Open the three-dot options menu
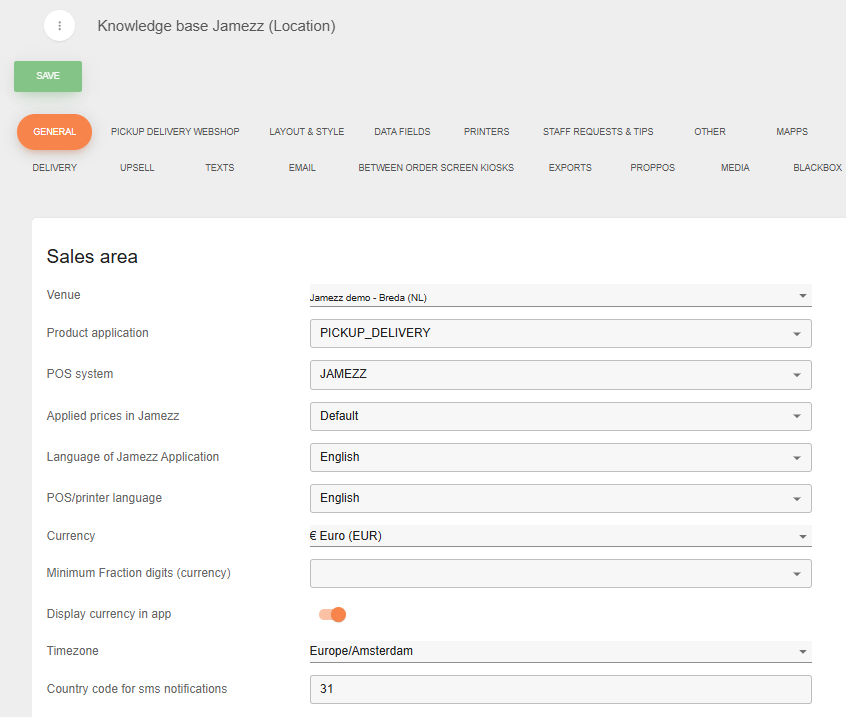 point(60,26)
